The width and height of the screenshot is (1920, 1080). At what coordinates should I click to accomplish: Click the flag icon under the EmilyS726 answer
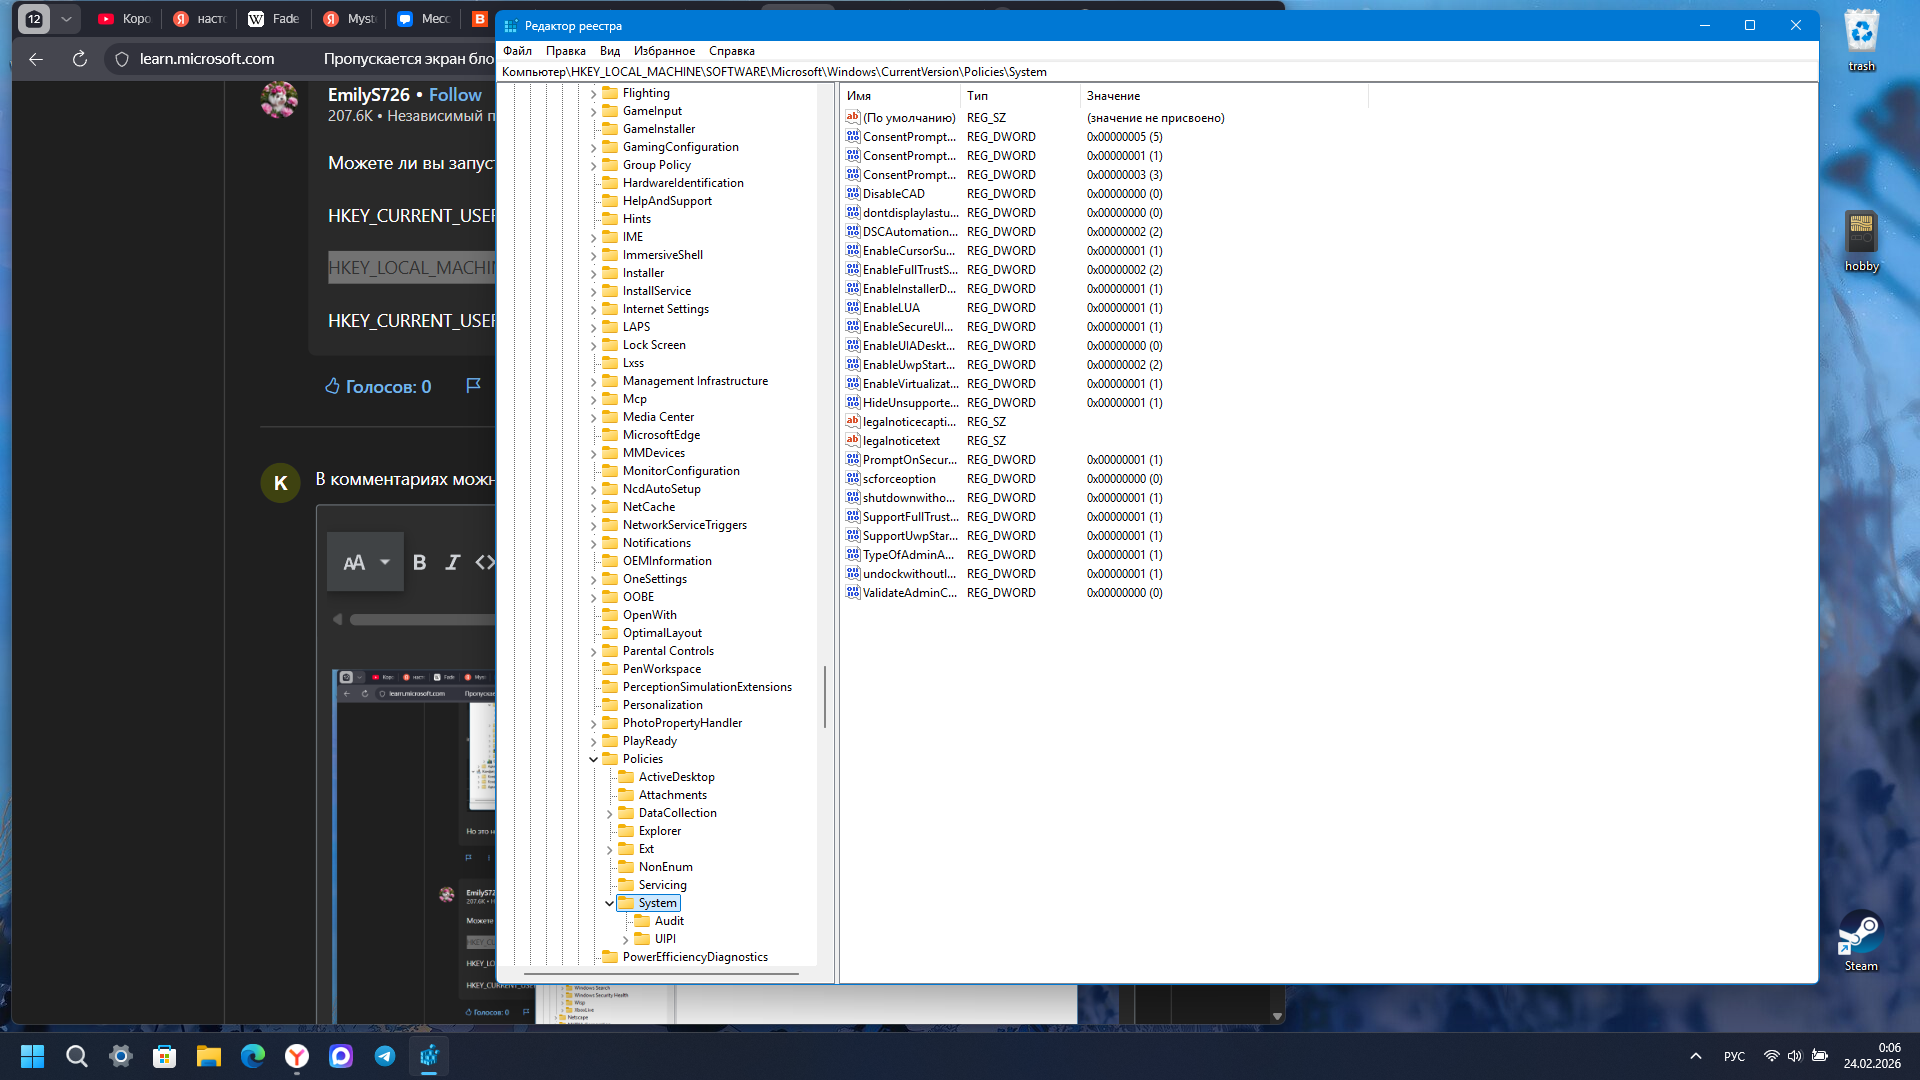point(474,386)
